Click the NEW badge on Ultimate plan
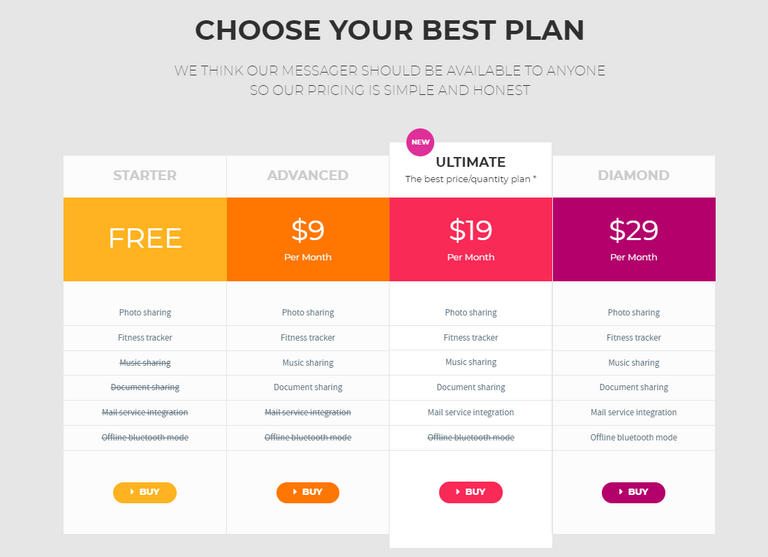Viewport: 768px width, 557px height. point(420,142)
